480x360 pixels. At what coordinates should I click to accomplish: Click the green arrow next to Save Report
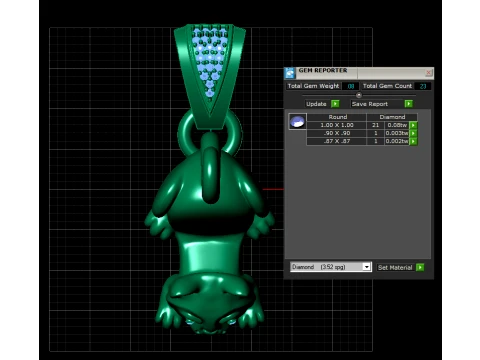click(409, 104)
